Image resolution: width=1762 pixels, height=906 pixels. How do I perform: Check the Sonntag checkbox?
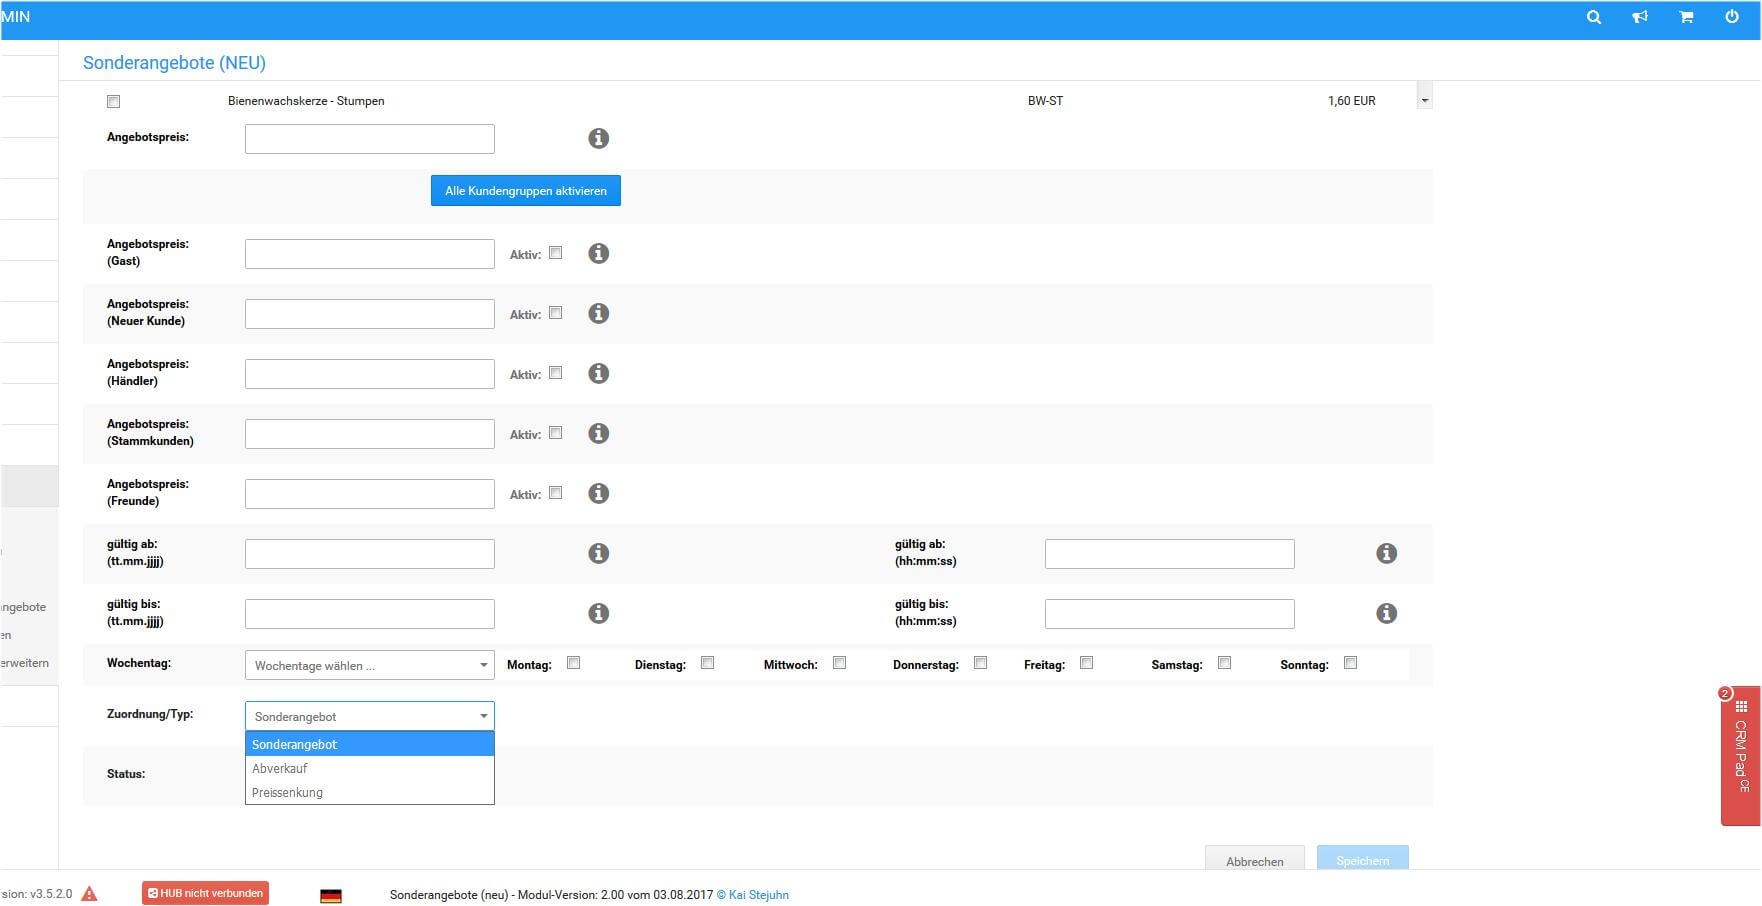1350,663
